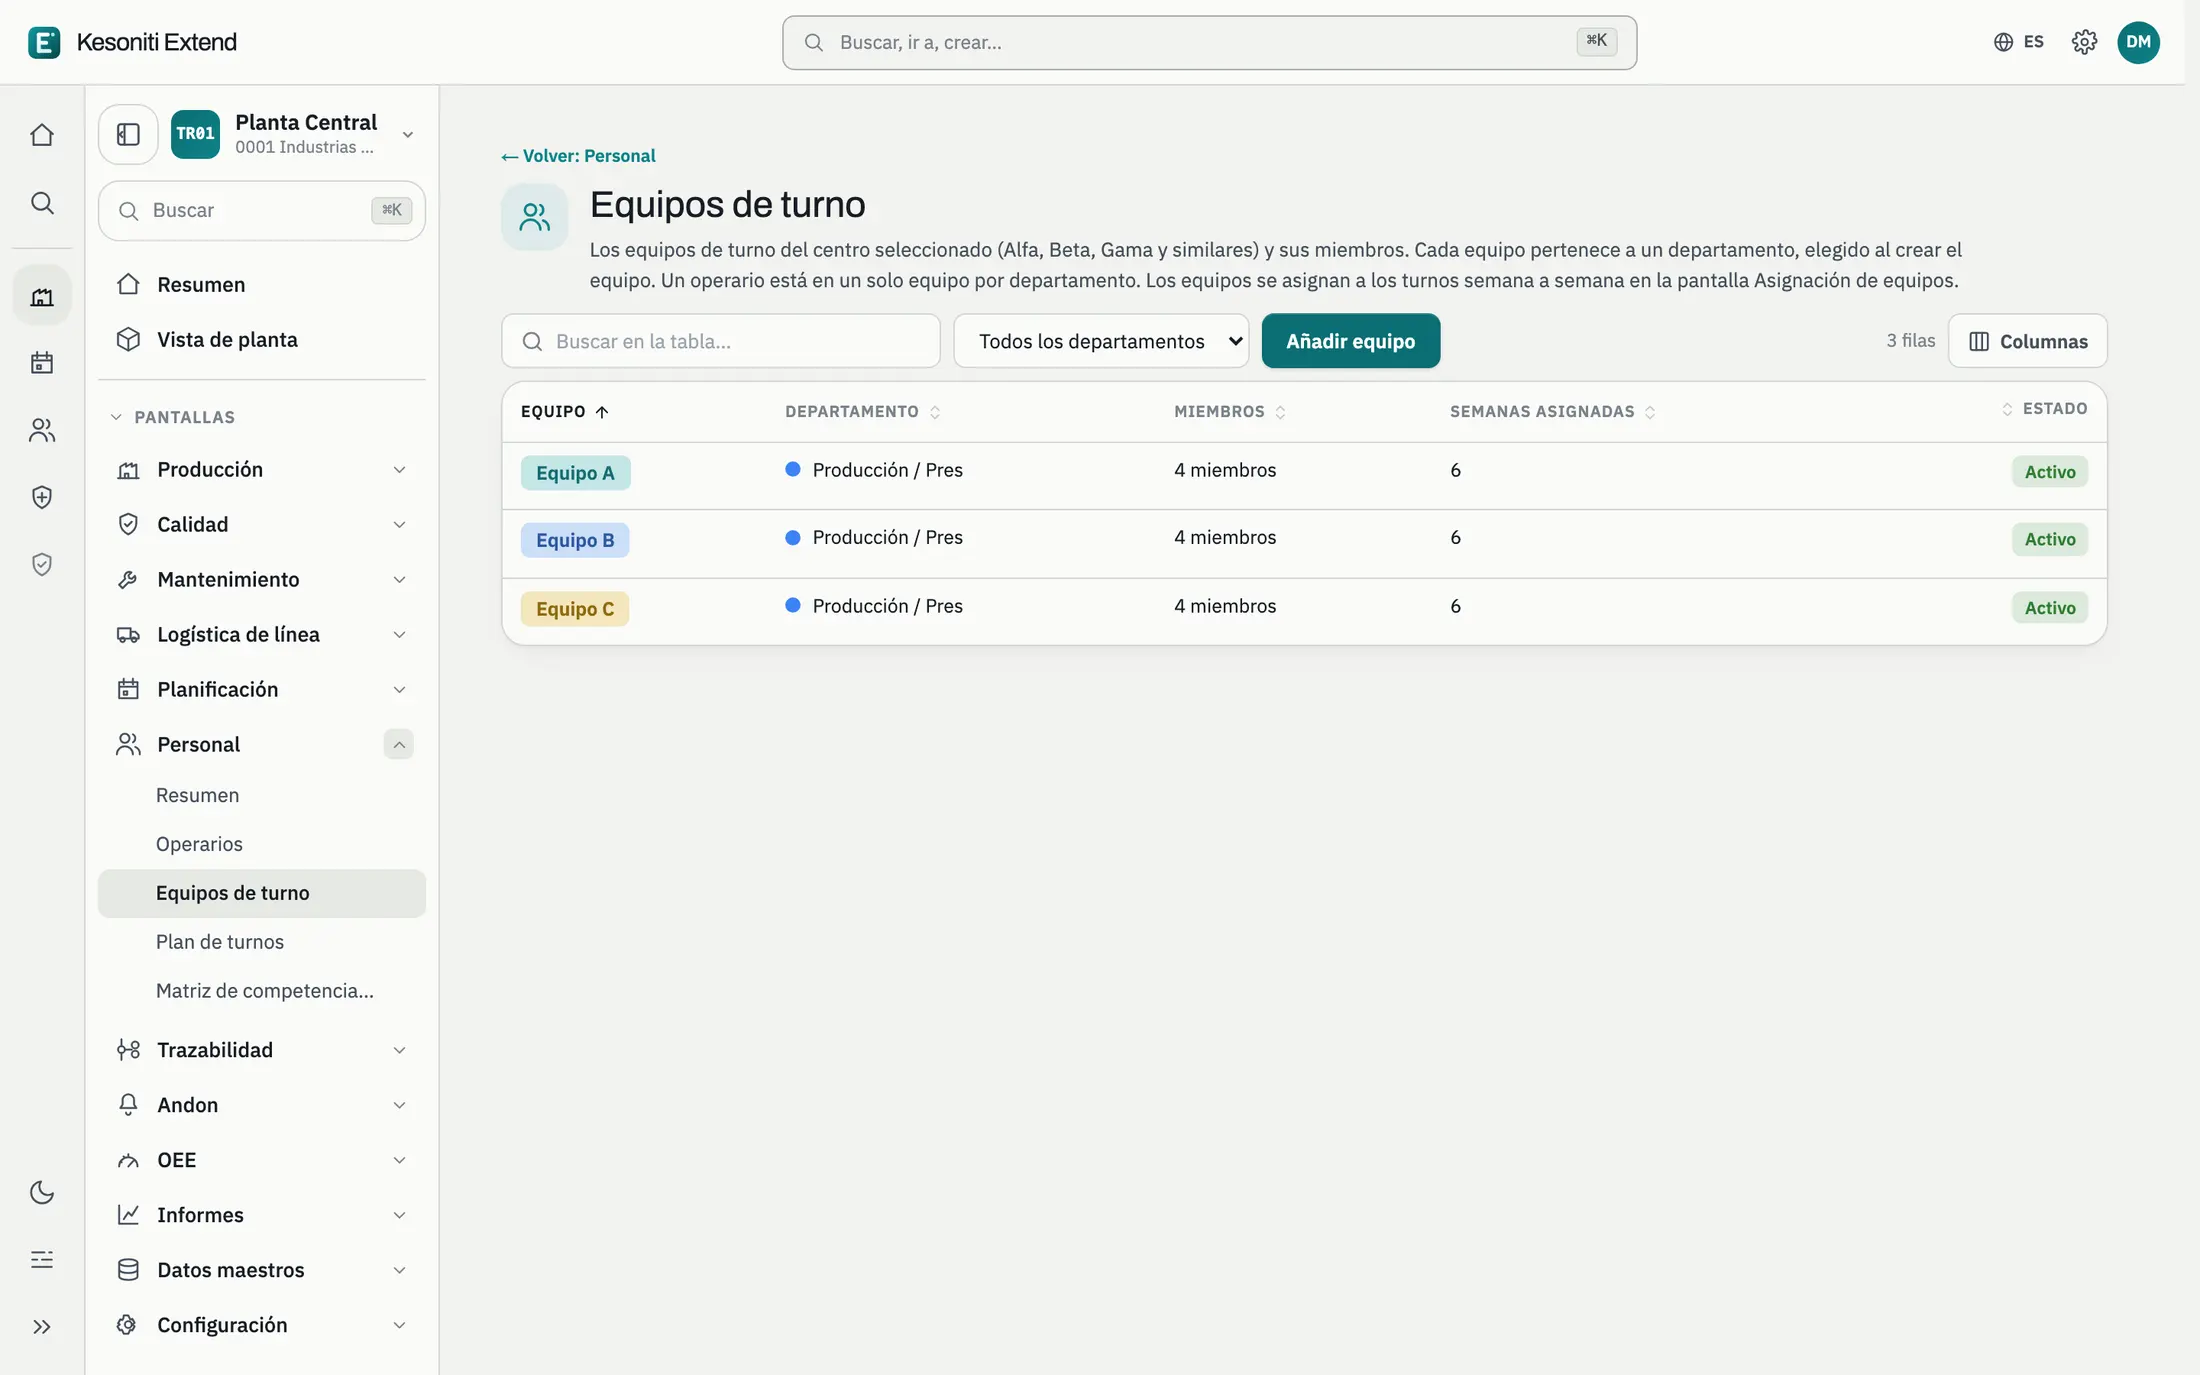Click the Añadir equipo button
Image resolution: width=2200 pixels, height=1375 pixels.
coord(1350,341)
